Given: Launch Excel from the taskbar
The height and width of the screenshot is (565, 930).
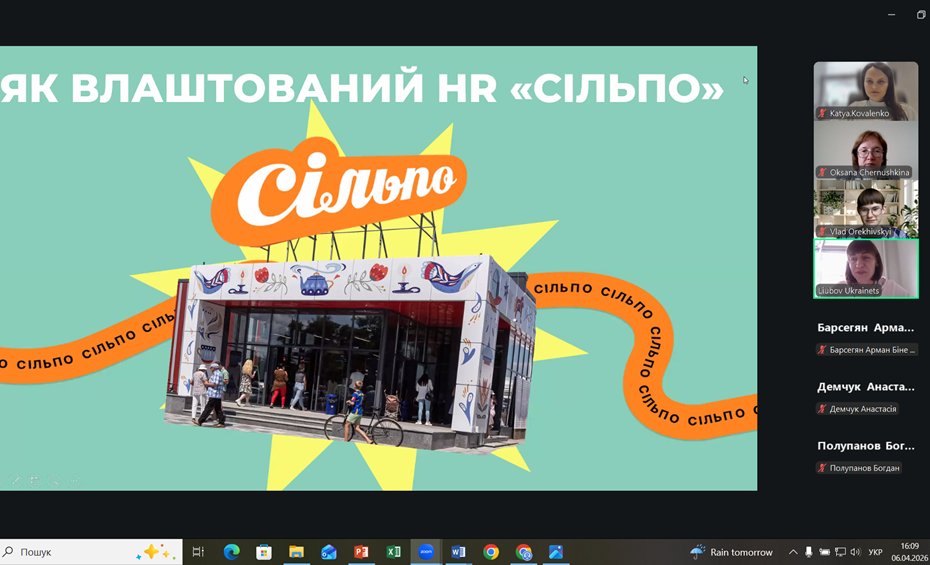Looking at the screenshot, I should click(393, 552).
